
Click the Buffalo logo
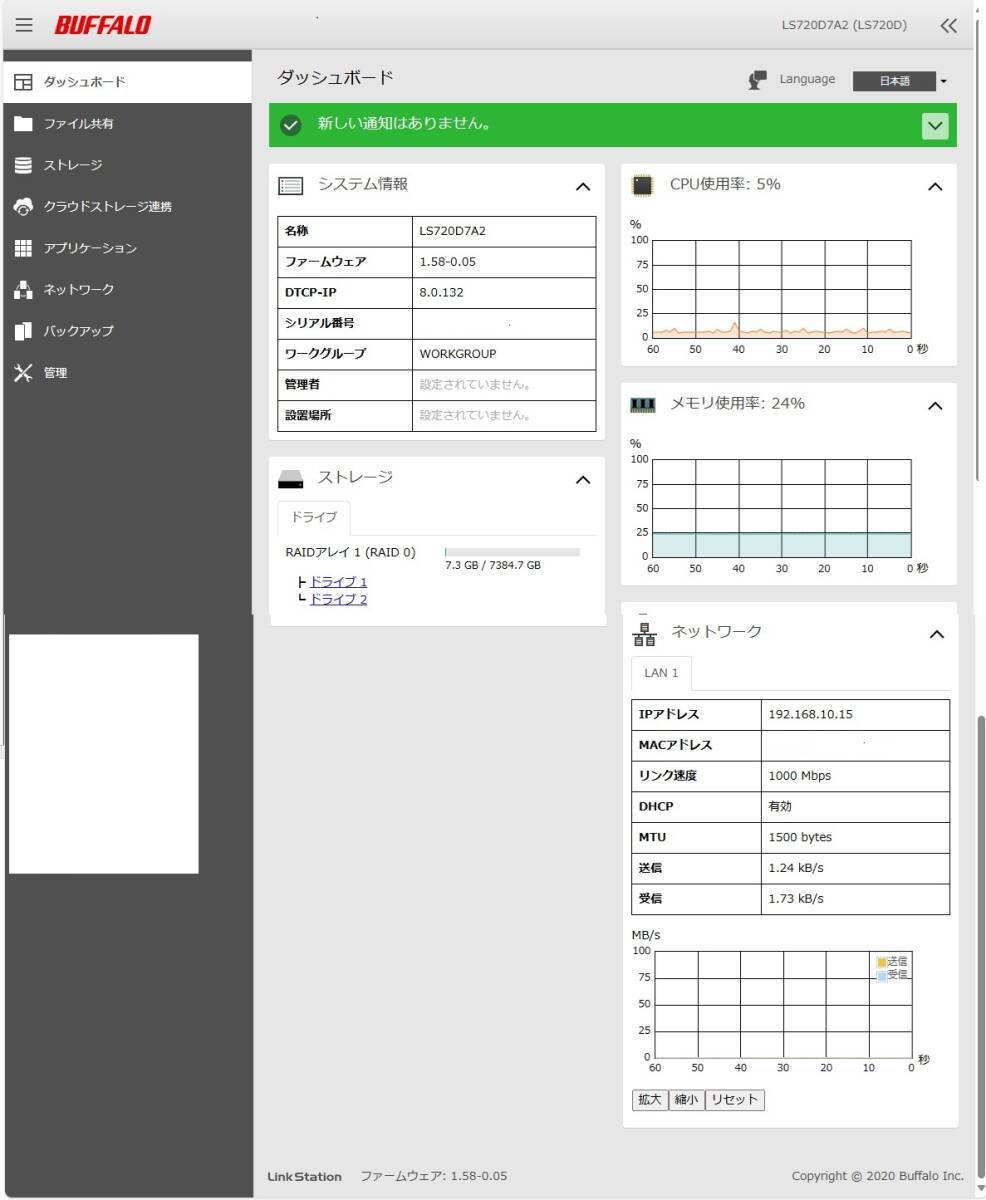(x=103, y=25)
